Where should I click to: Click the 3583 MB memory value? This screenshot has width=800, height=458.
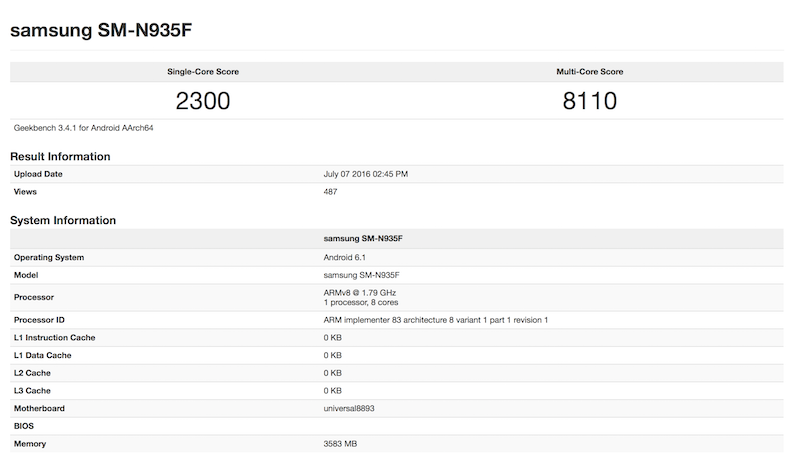click(343, 443)
